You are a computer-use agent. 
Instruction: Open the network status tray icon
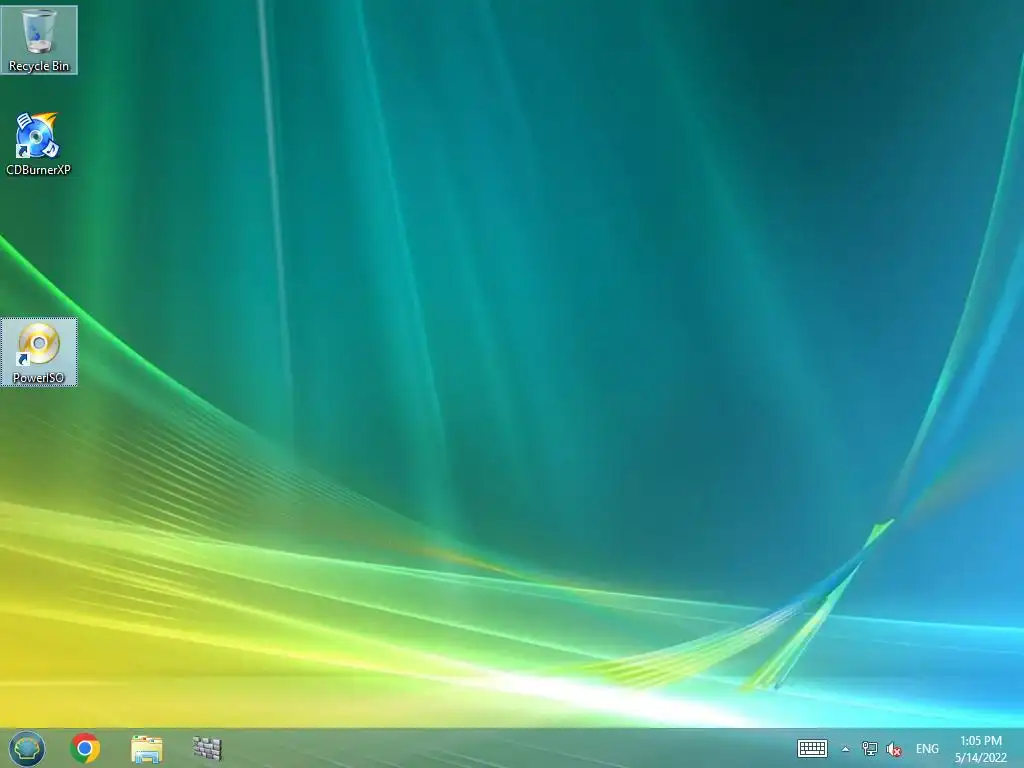pyautogui.click(x=869, y=748)
